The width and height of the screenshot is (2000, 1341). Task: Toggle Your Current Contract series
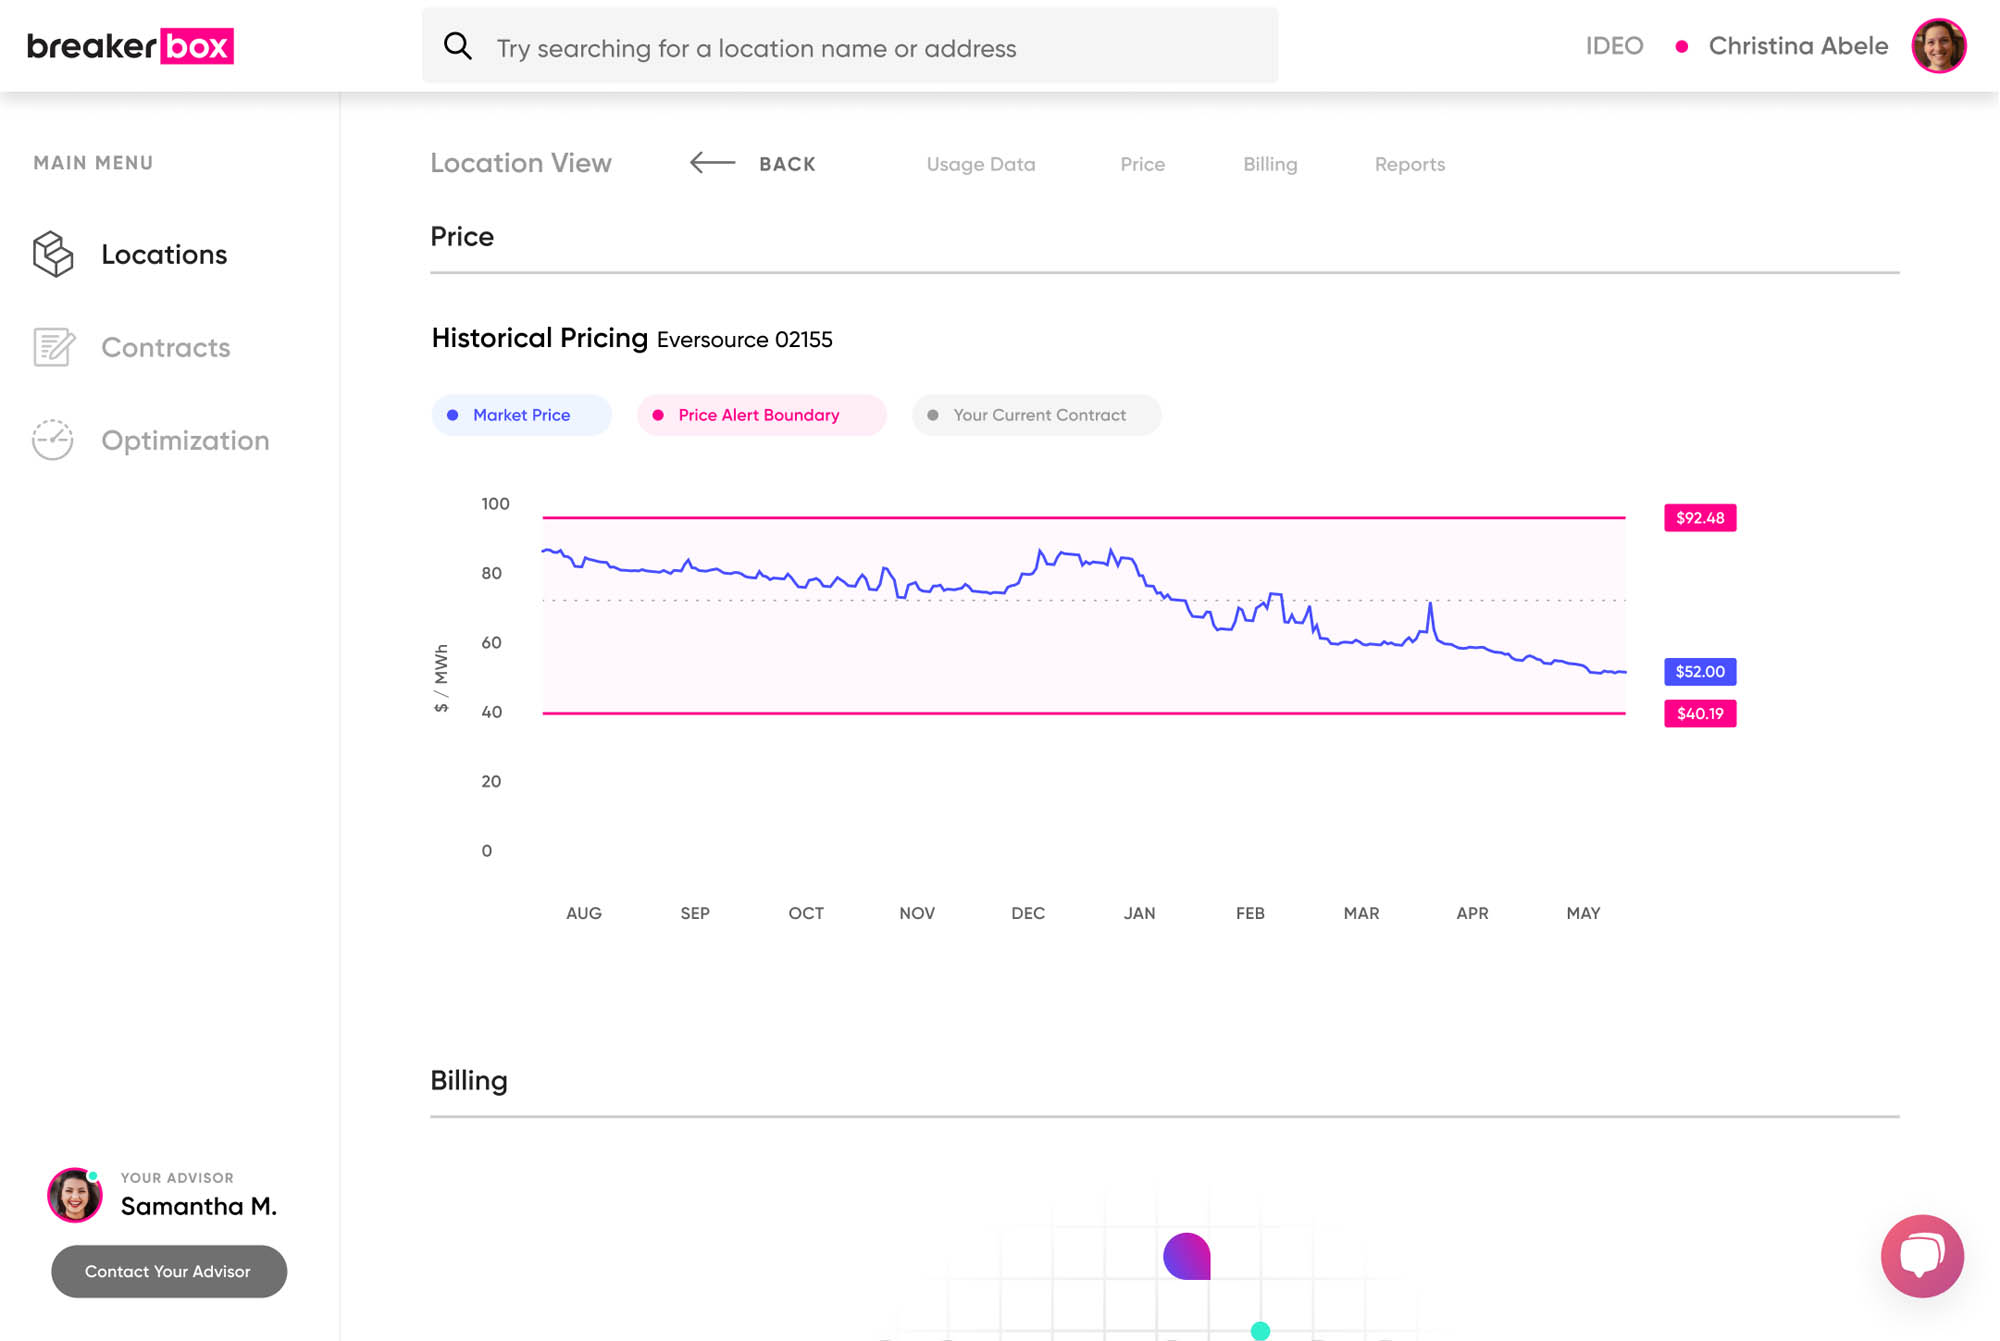(x=1036, y=415)
